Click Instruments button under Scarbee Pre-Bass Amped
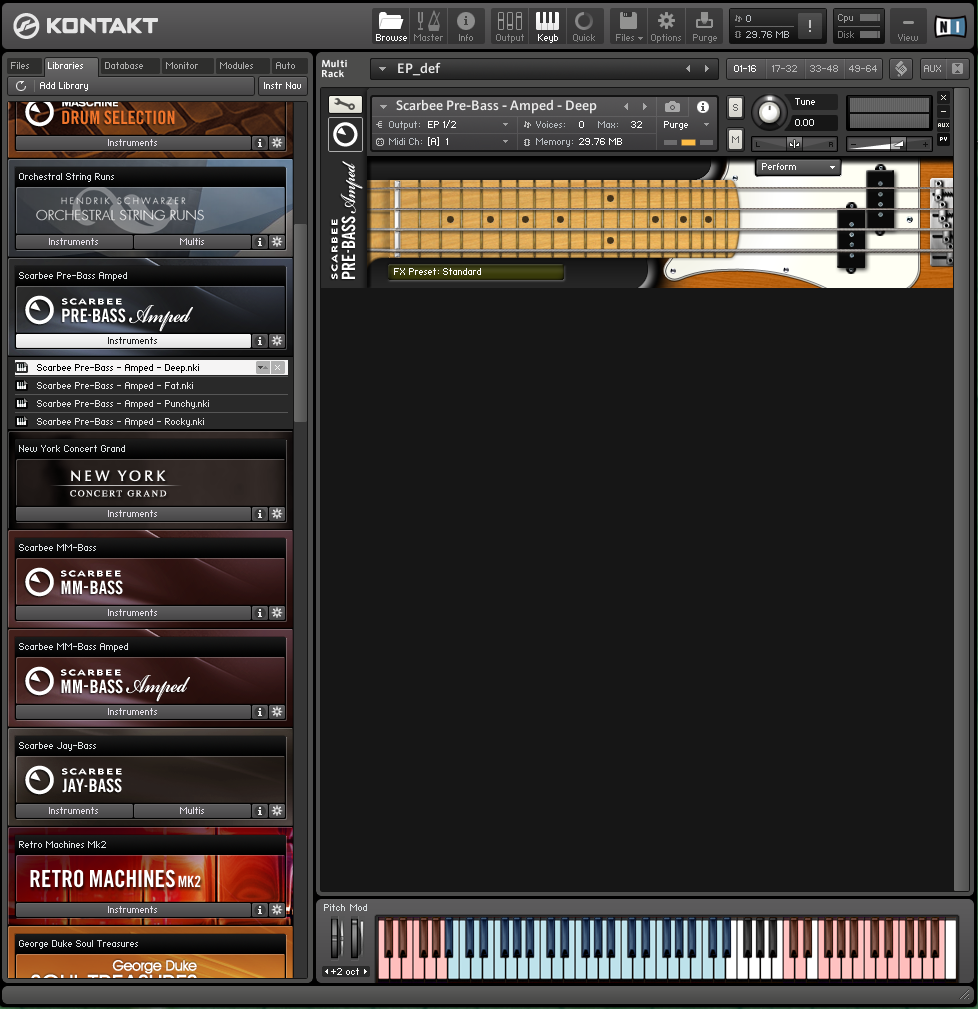The height and width of the screenshot is (1009, 978). [x=133, y=341]
